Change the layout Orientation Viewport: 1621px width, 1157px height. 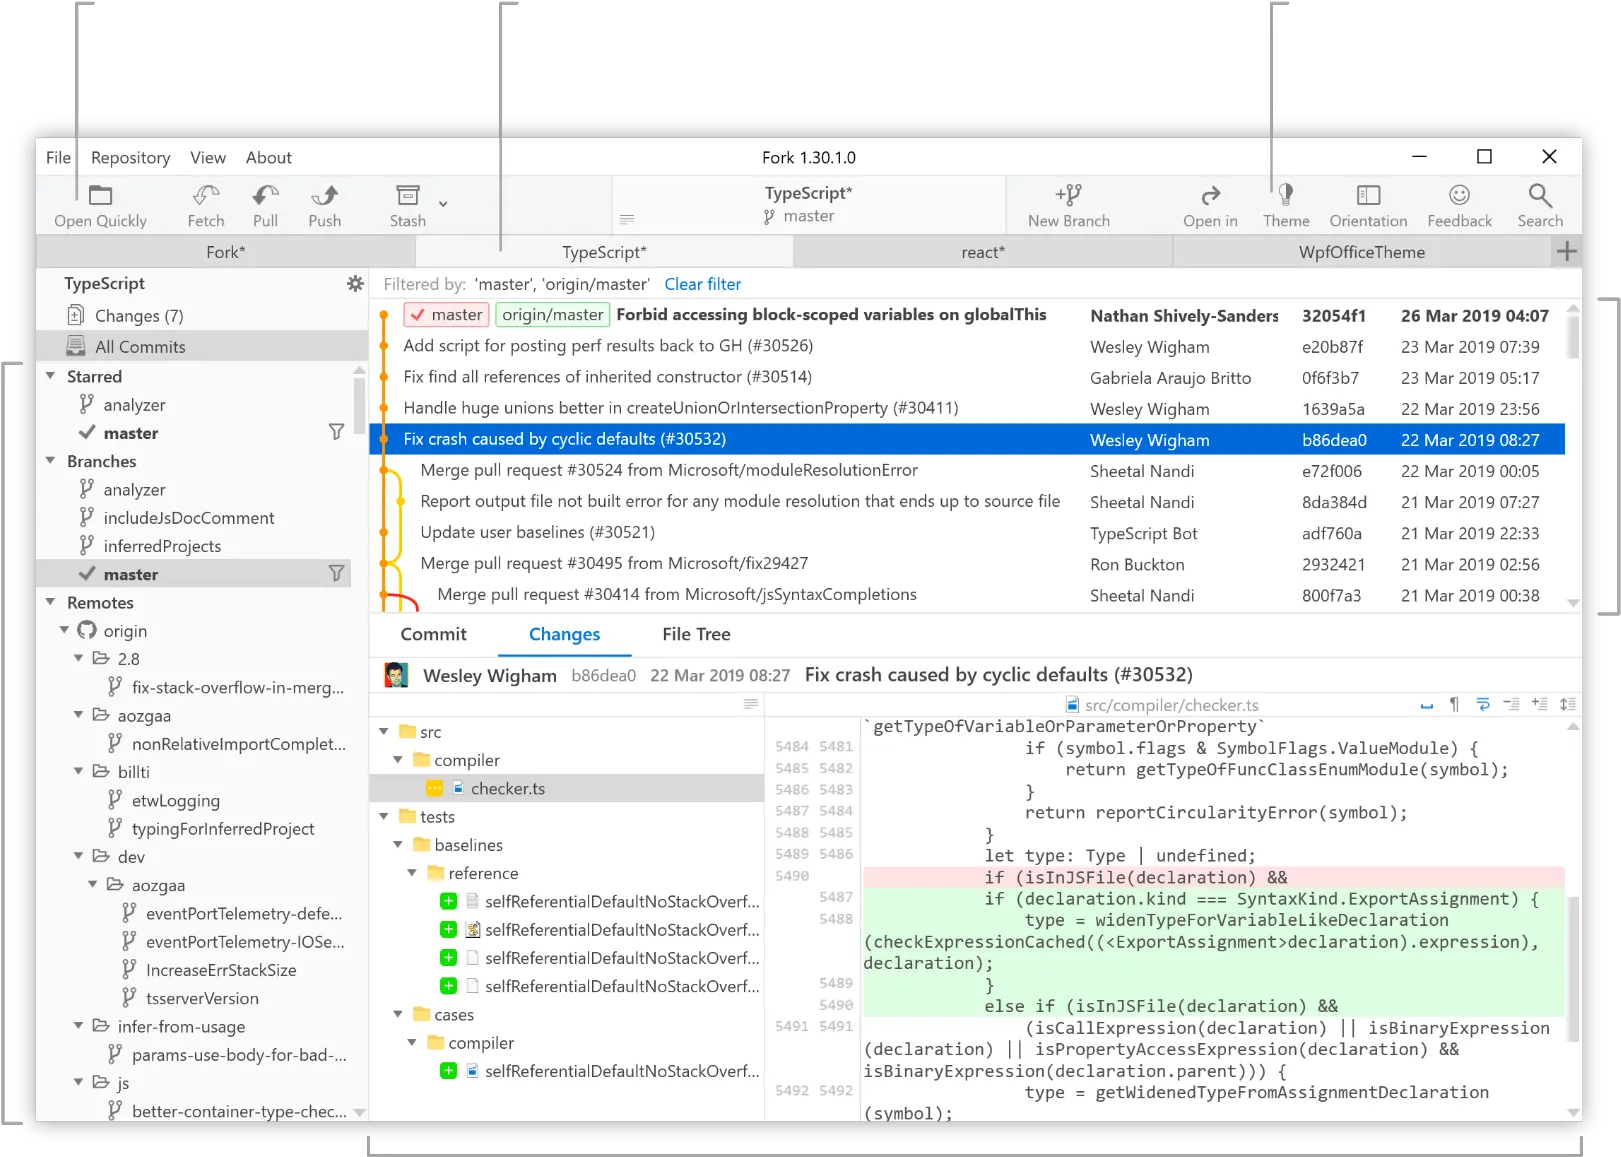point(1367,204)
